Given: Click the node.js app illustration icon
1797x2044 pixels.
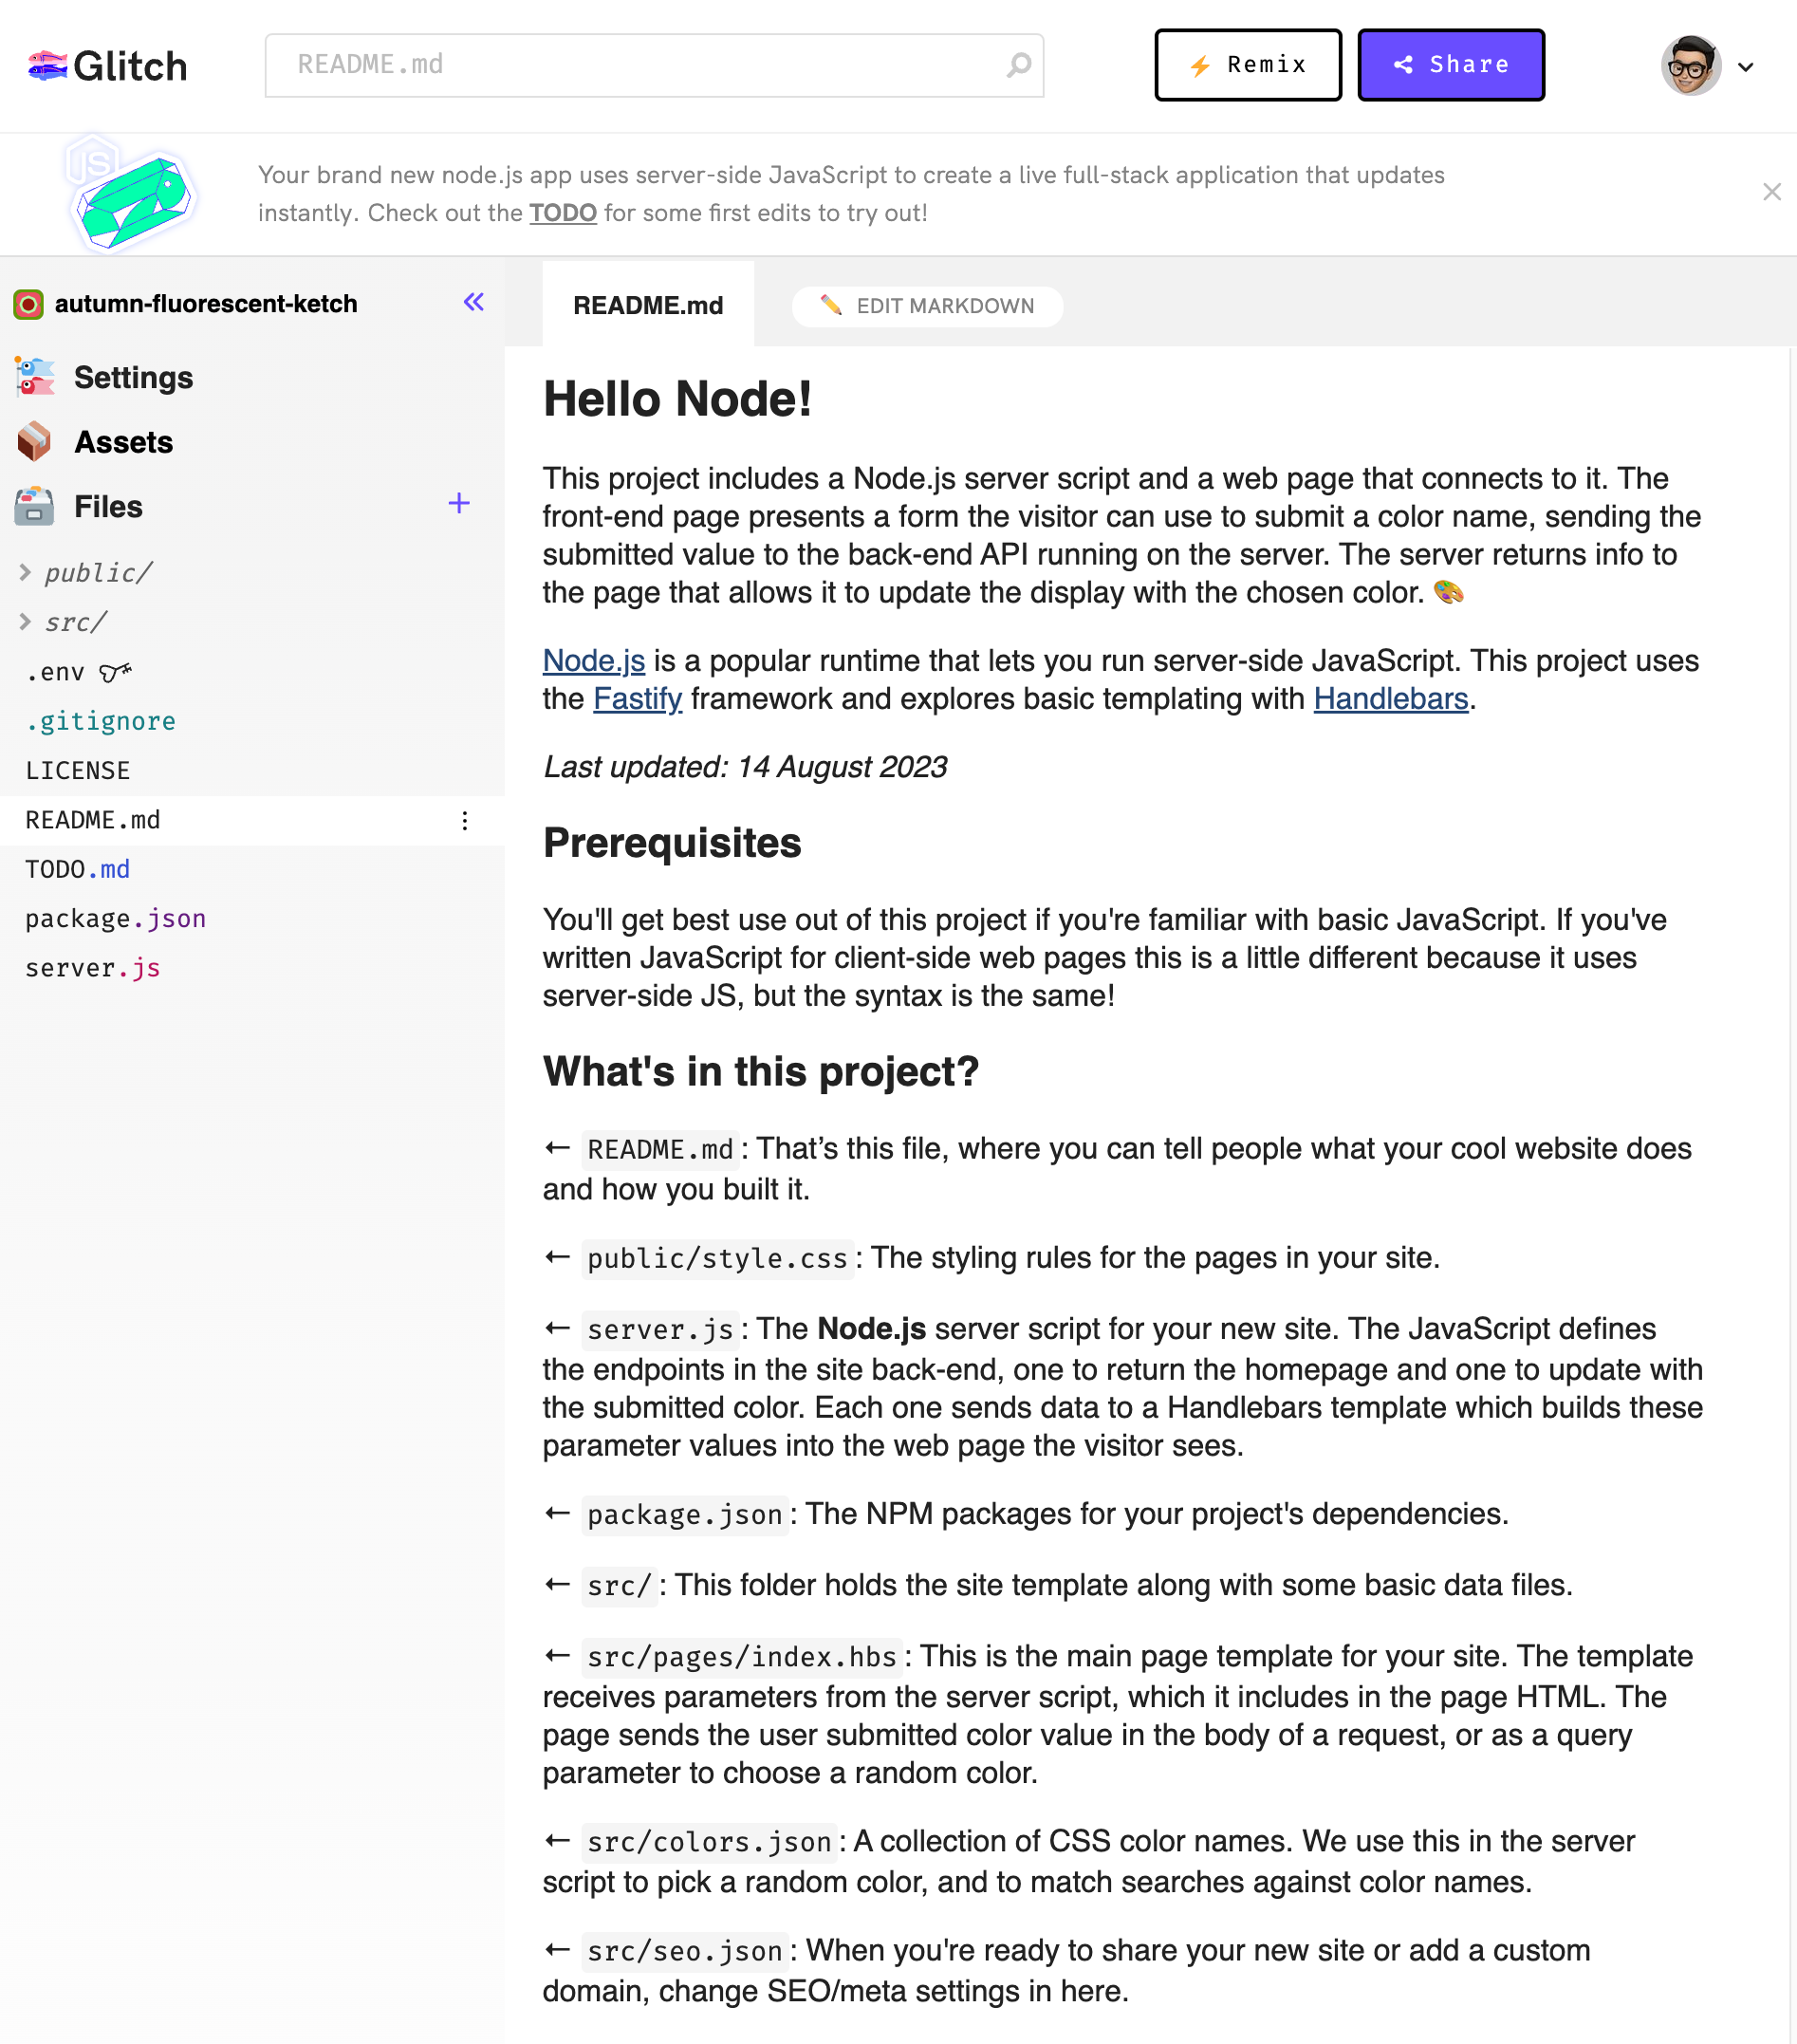Looking at the screenshot, I should pyautogui.click(x=130, y=194).
